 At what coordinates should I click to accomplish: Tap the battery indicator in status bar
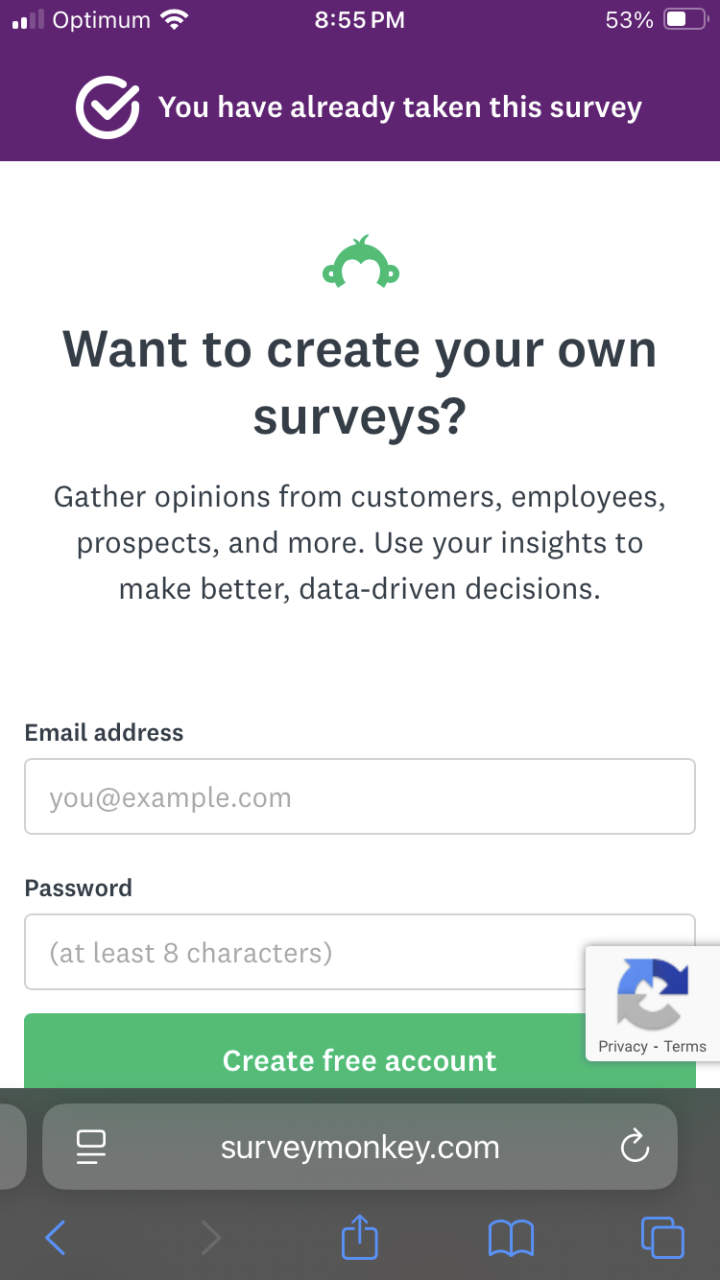coord(685,20)
